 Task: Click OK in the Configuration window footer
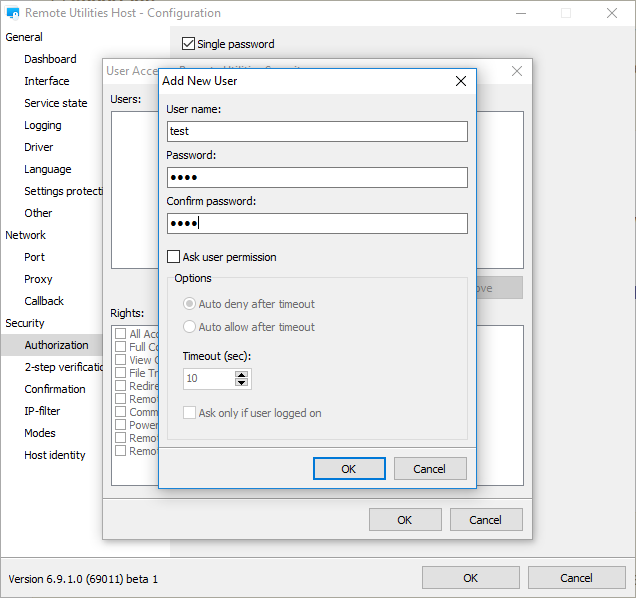(x=471, y=578)
